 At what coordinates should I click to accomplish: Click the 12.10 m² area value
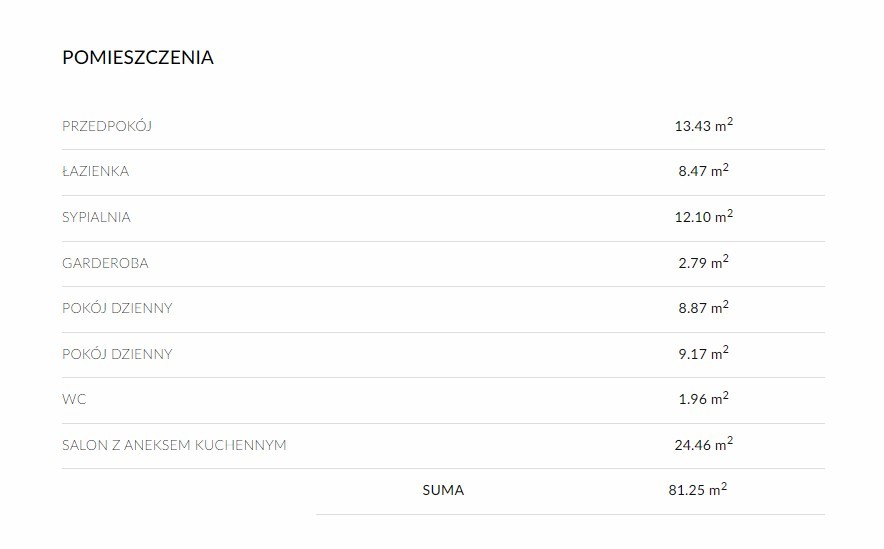click(x=704, y=216)
